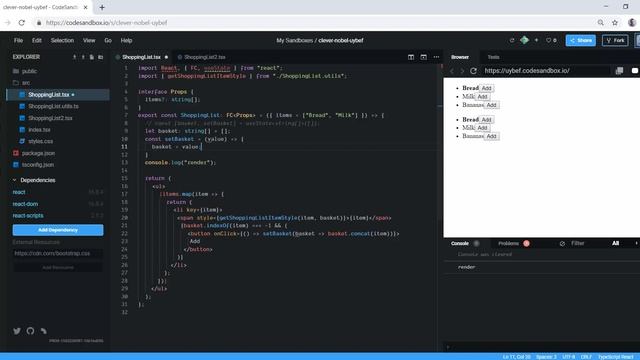Click the editor preview layout icon

[424, 57]
